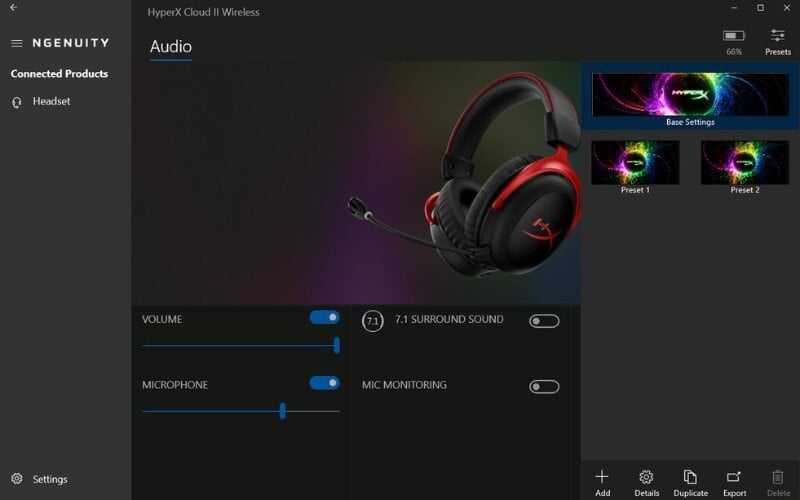The width and height of the screenshot is (800, 500).
Task: Turn off the Microphone toggle
Action: [x=324, y=382]
